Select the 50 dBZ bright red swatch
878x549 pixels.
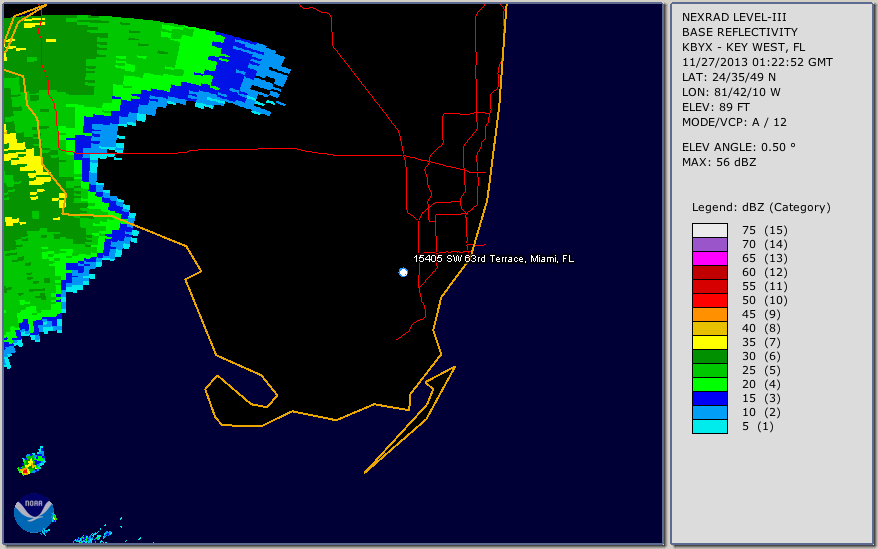pos(710,300)
